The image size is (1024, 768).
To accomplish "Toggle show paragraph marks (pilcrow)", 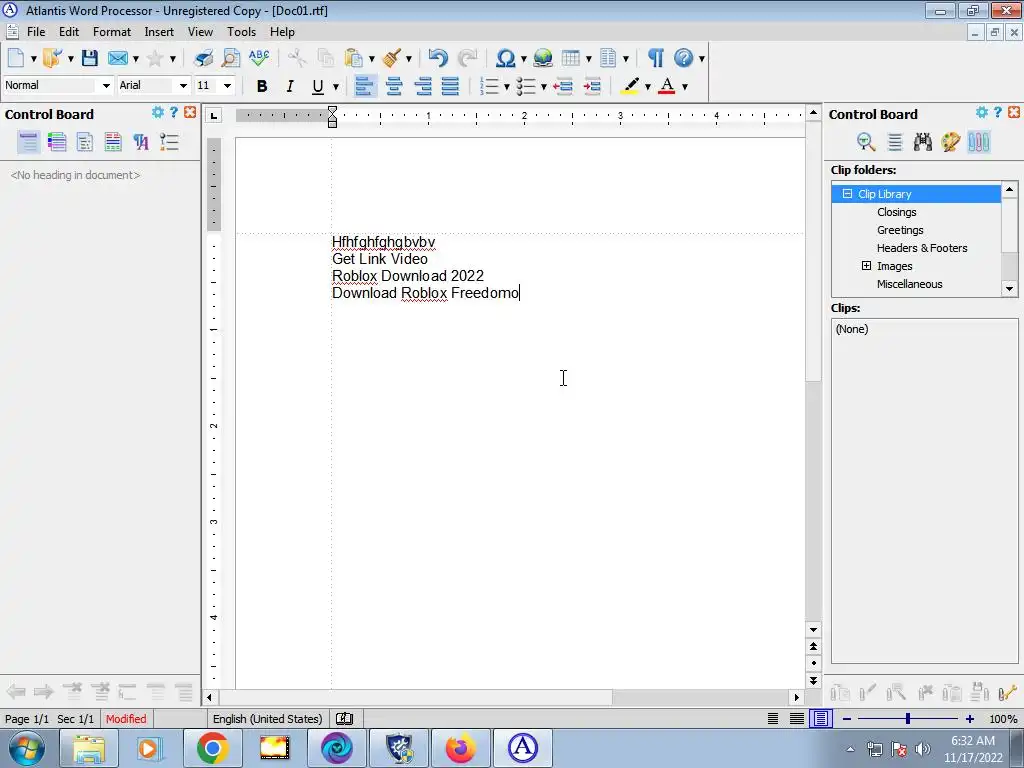I will click(655, 58).
